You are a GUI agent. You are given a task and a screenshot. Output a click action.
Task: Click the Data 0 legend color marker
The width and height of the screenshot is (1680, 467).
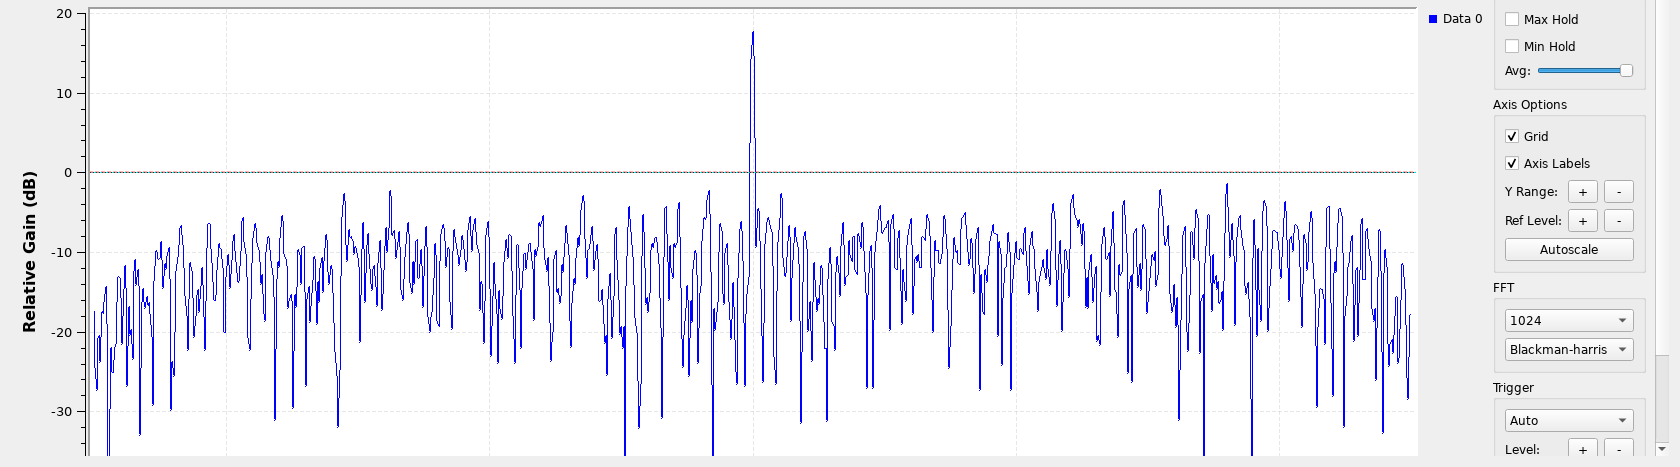click(1433, 19)
